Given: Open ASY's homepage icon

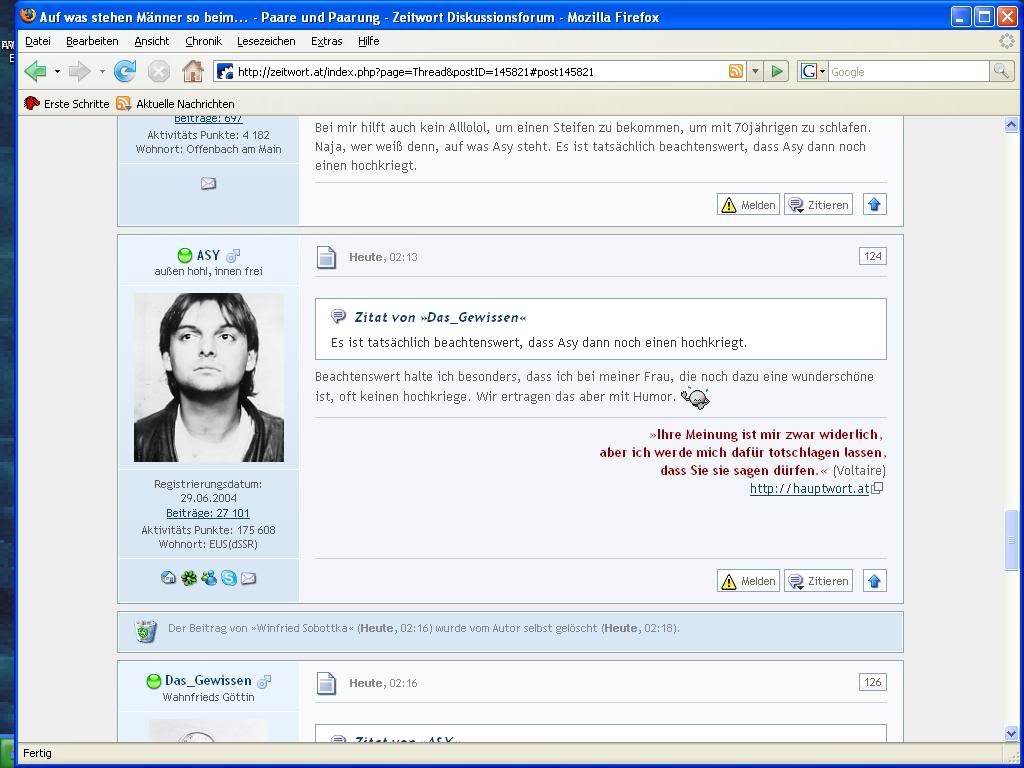Looking at the screenshot, I should [168, 577].
